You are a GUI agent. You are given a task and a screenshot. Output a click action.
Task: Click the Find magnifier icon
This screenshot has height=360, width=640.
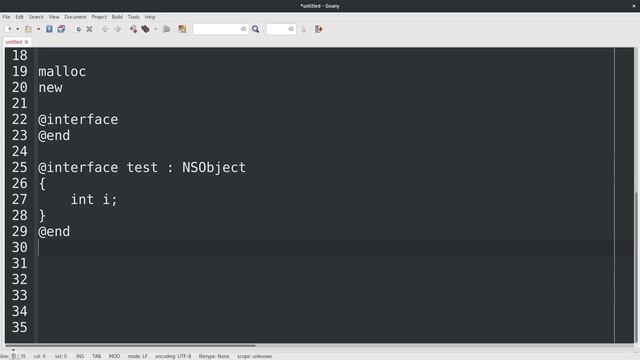point(256,29)
